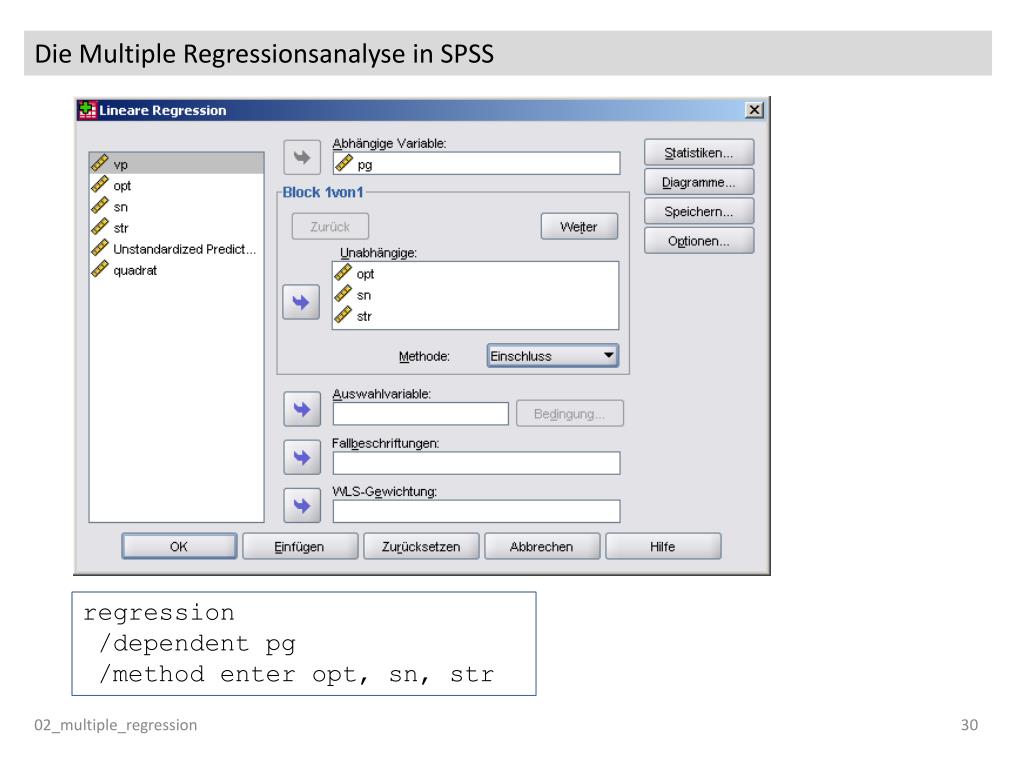
Task: Click the ruler icon next to sn in the Unabhängige list
Action: coord(343,295)
